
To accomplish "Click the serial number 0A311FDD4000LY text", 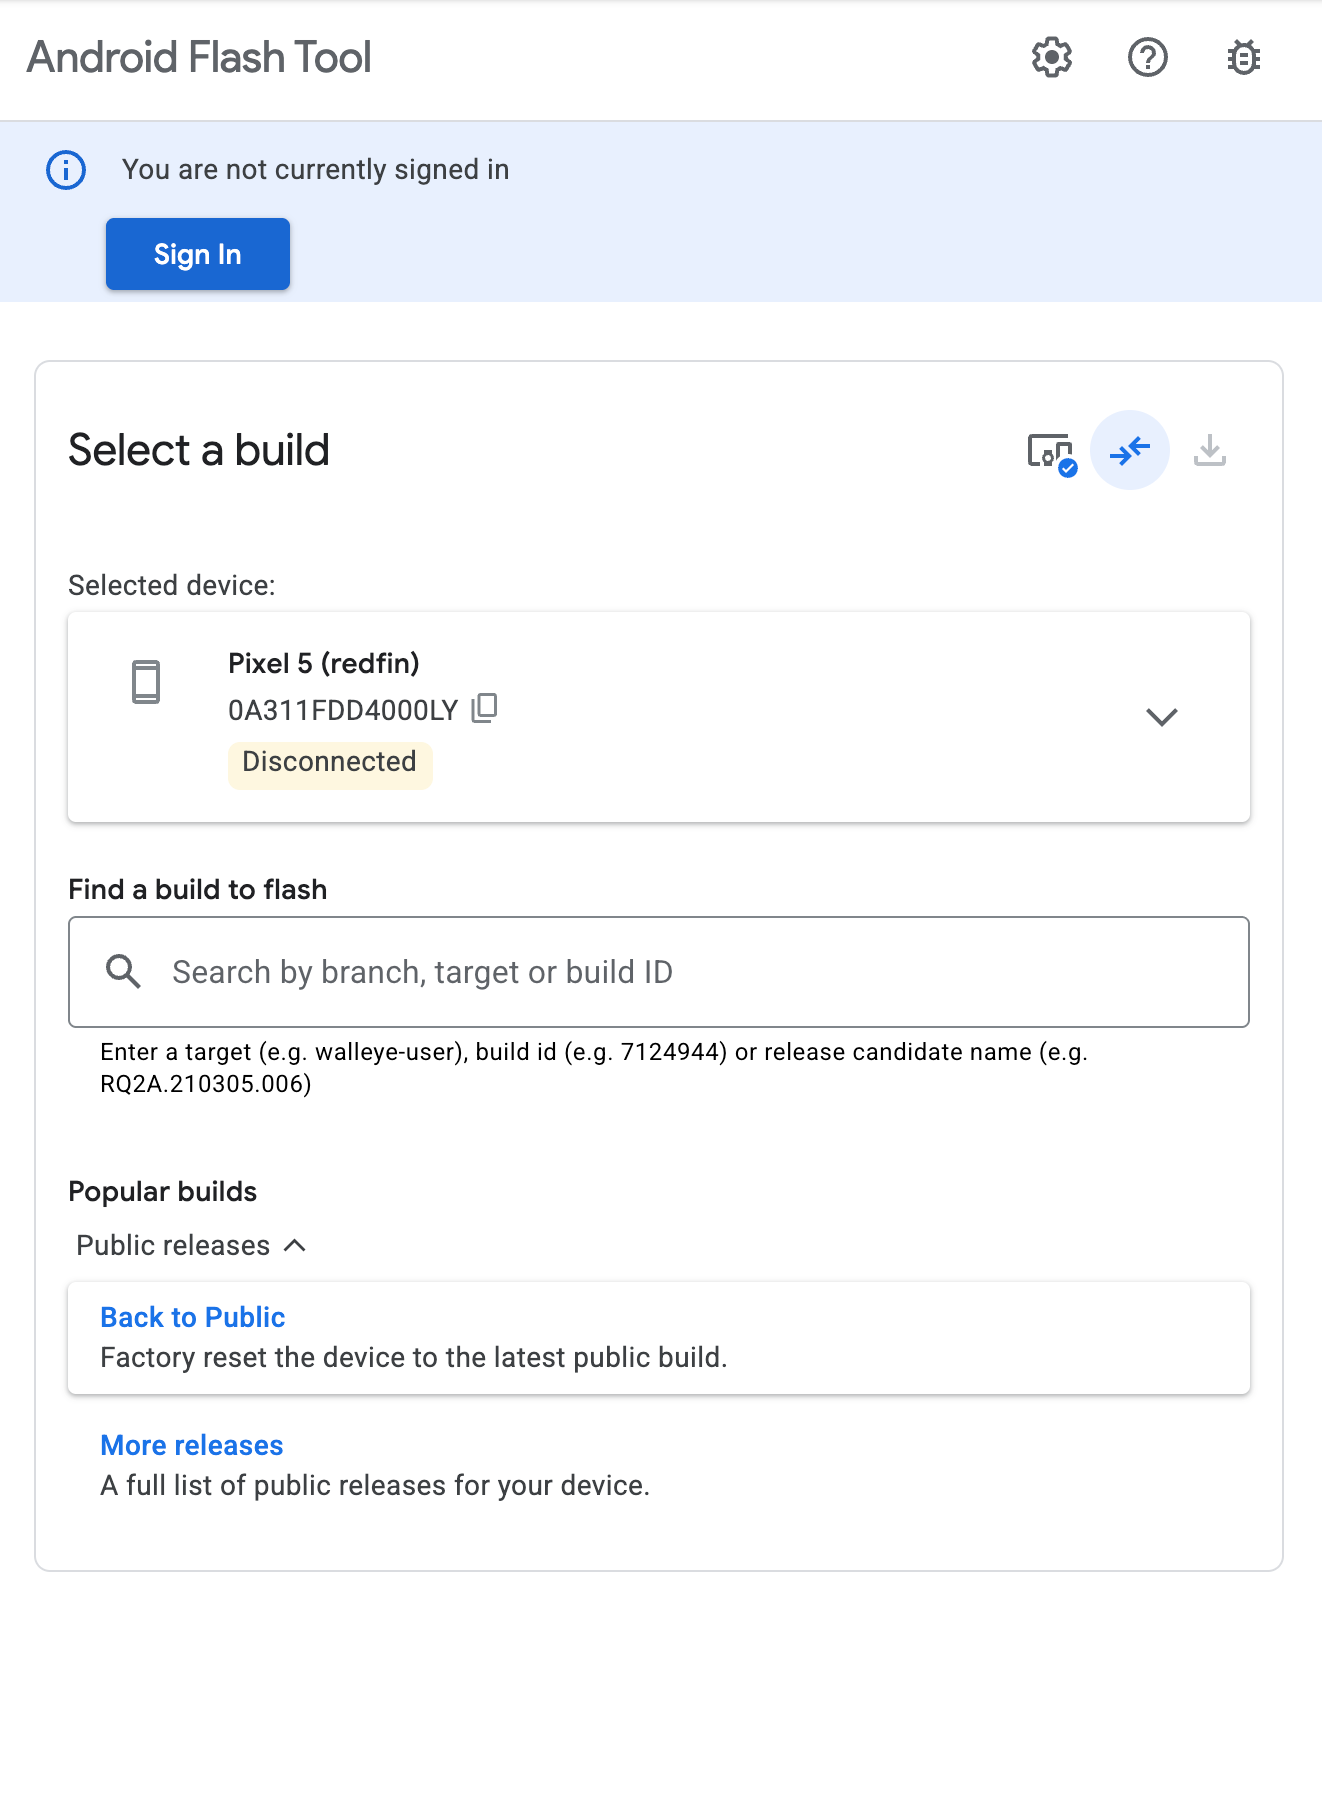I will pyautogui.click(x=342, y=710).
